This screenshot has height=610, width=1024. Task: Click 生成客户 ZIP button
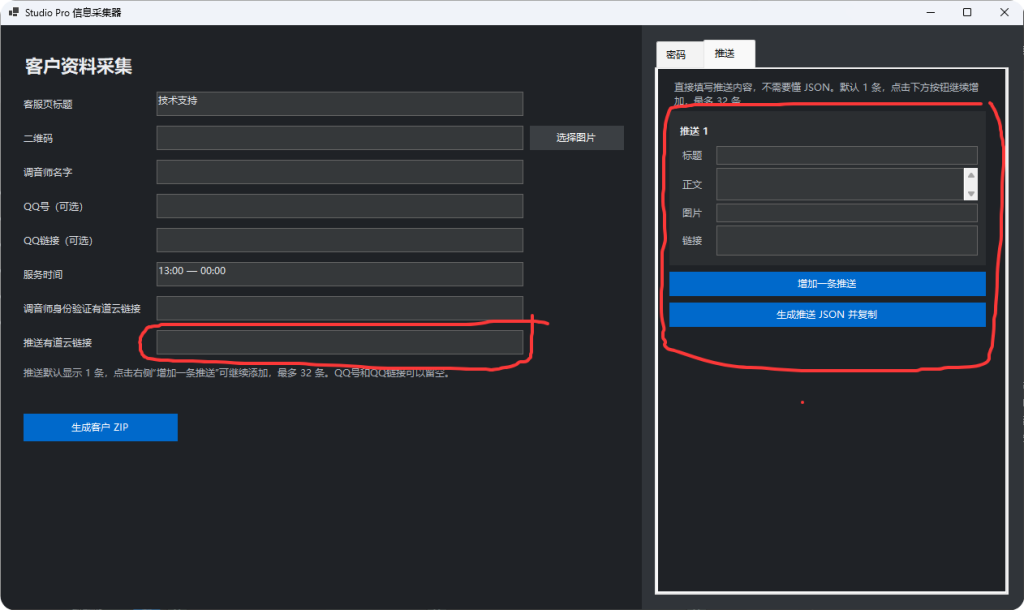pyautogui.click(x=101, y=427)
